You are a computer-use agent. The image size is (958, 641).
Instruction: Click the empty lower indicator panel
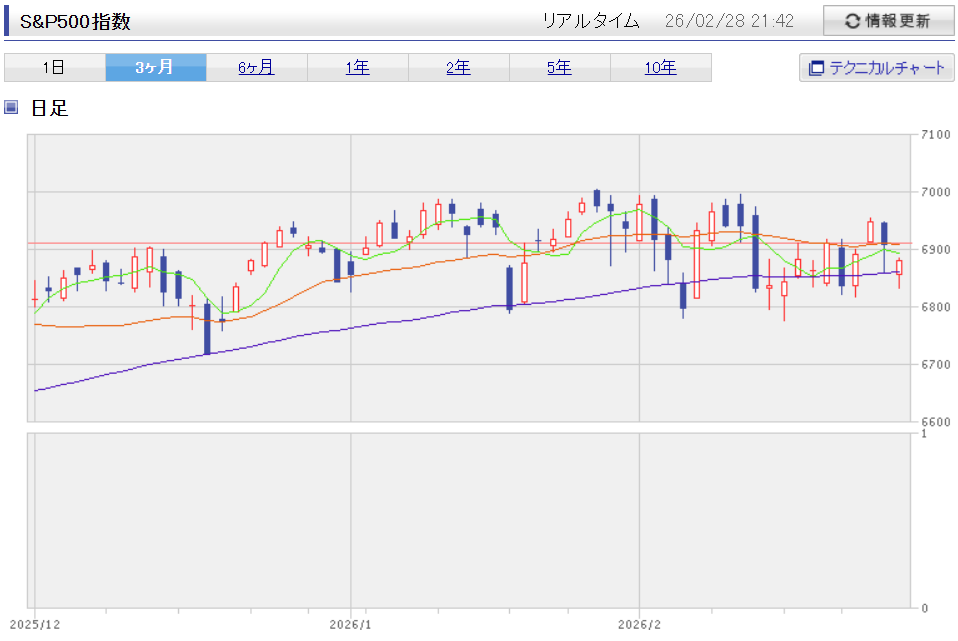click(468, 520)
